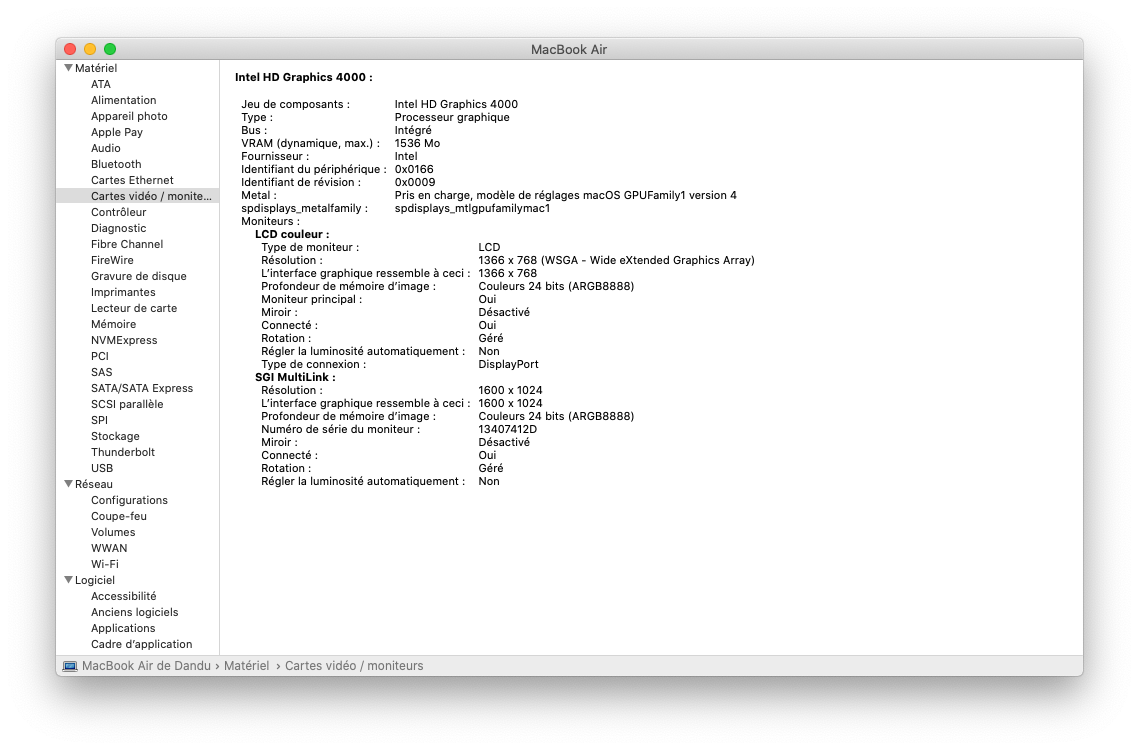Select Wi-Fi in the sidebar
This screenshot has width=1139, height=750.
105,564
